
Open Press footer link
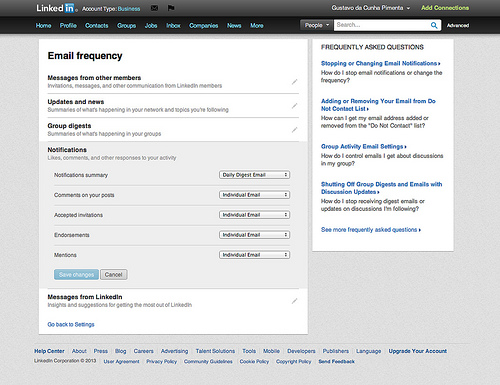click(x=101, y=351)
